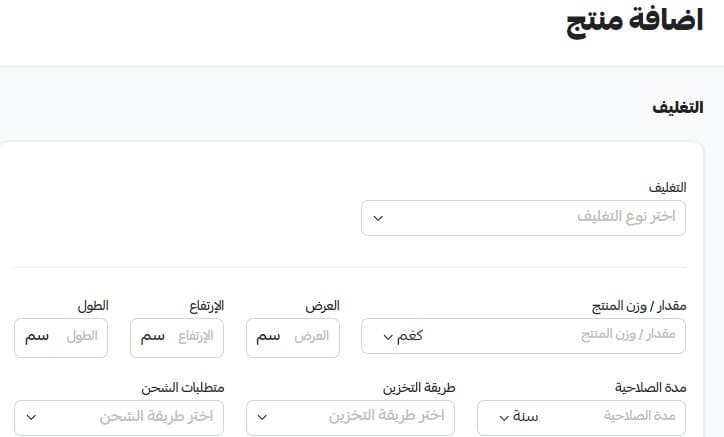Screen dimensions: 724x437
Task: Open the 'سنة' shelf life unit selector
Action: click(518, 417)
